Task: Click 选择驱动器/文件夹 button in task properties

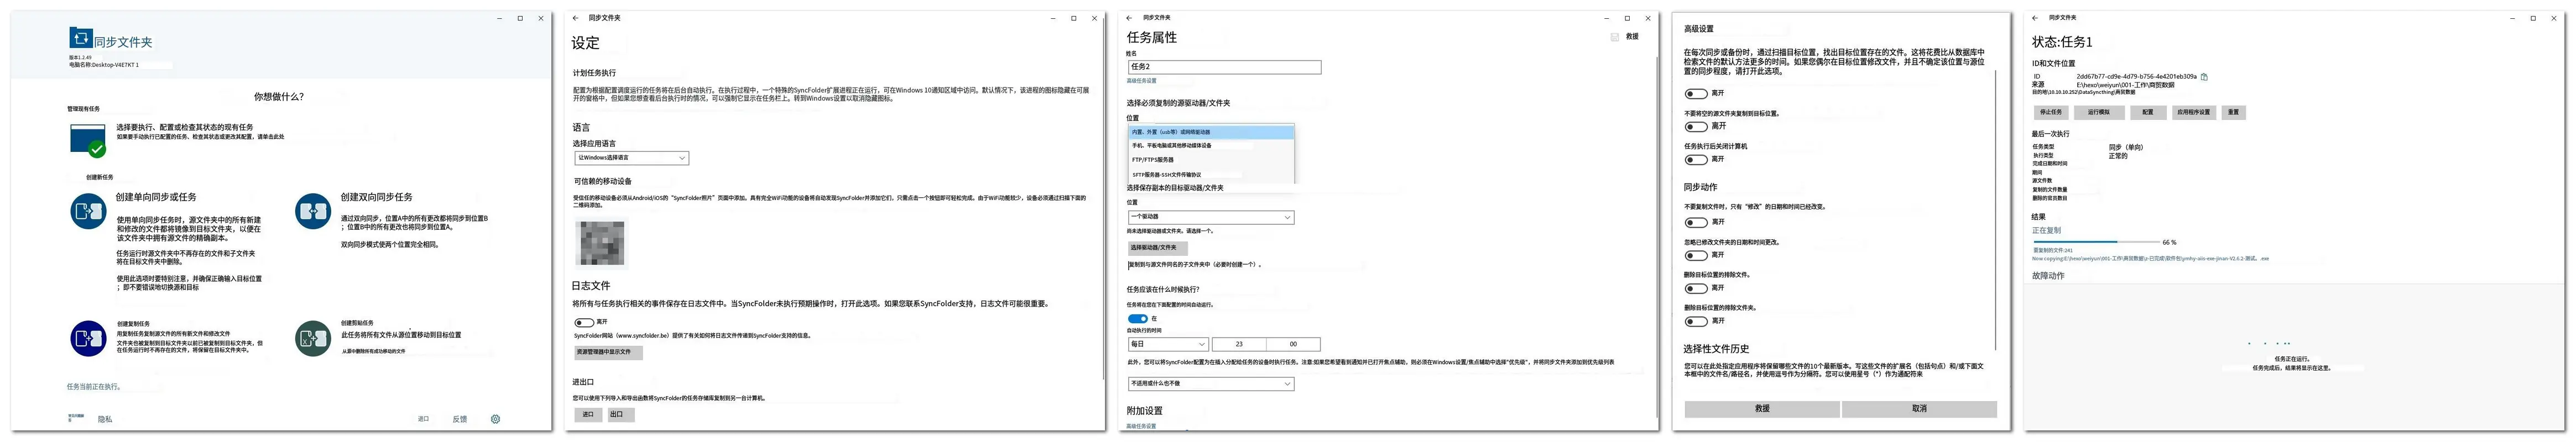Action: tap(1157, 248)
